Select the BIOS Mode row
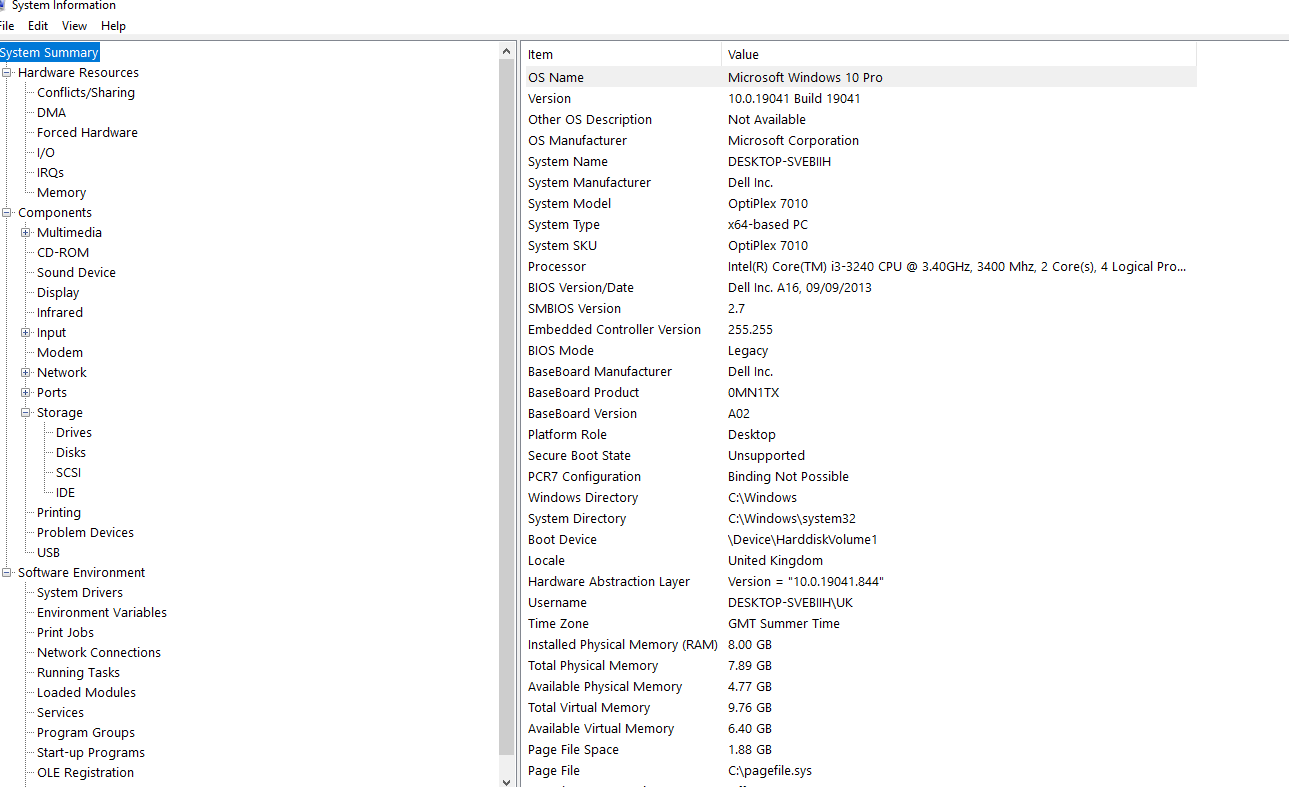This screenshot has width=1289, height=787. click(859, 350)
